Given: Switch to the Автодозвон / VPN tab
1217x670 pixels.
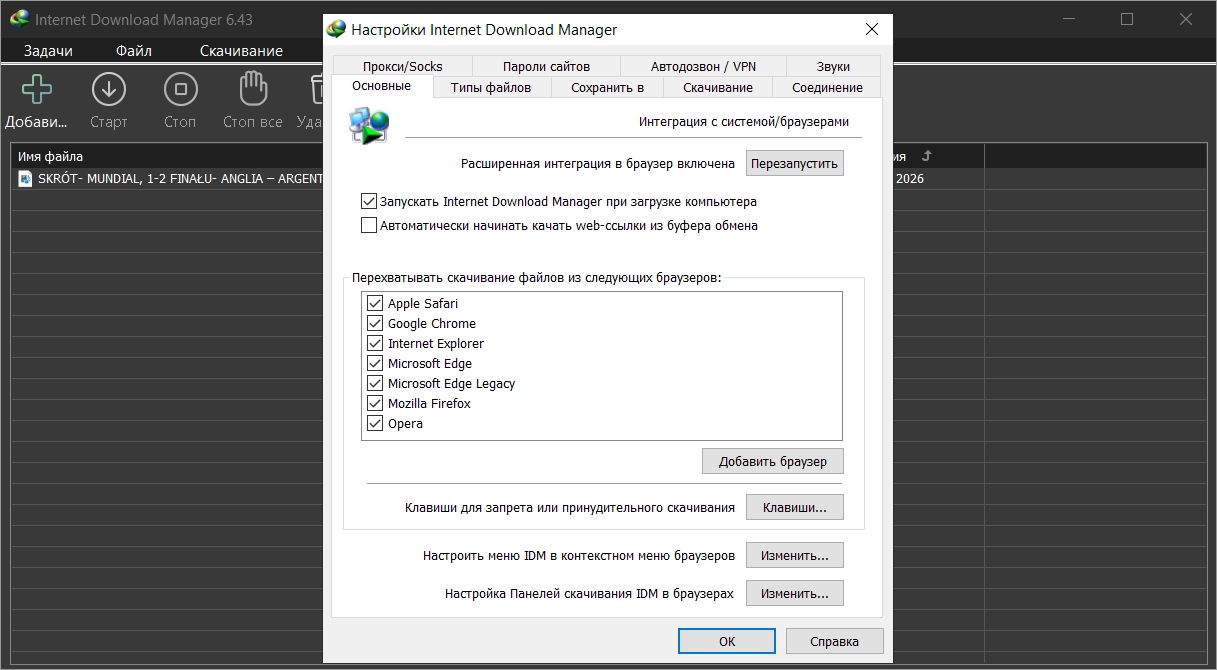Looking at the screenshot, I should [703, 66].
